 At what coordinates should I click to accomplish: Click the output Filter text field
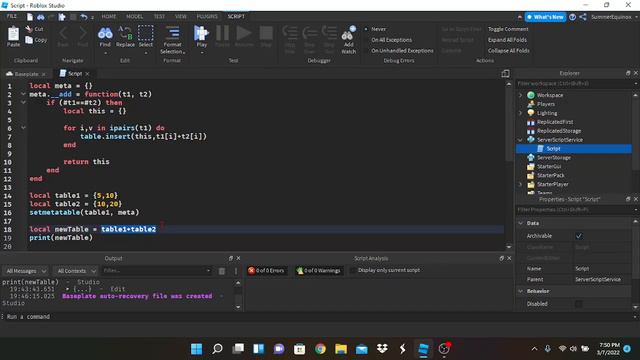coord(156,271)
